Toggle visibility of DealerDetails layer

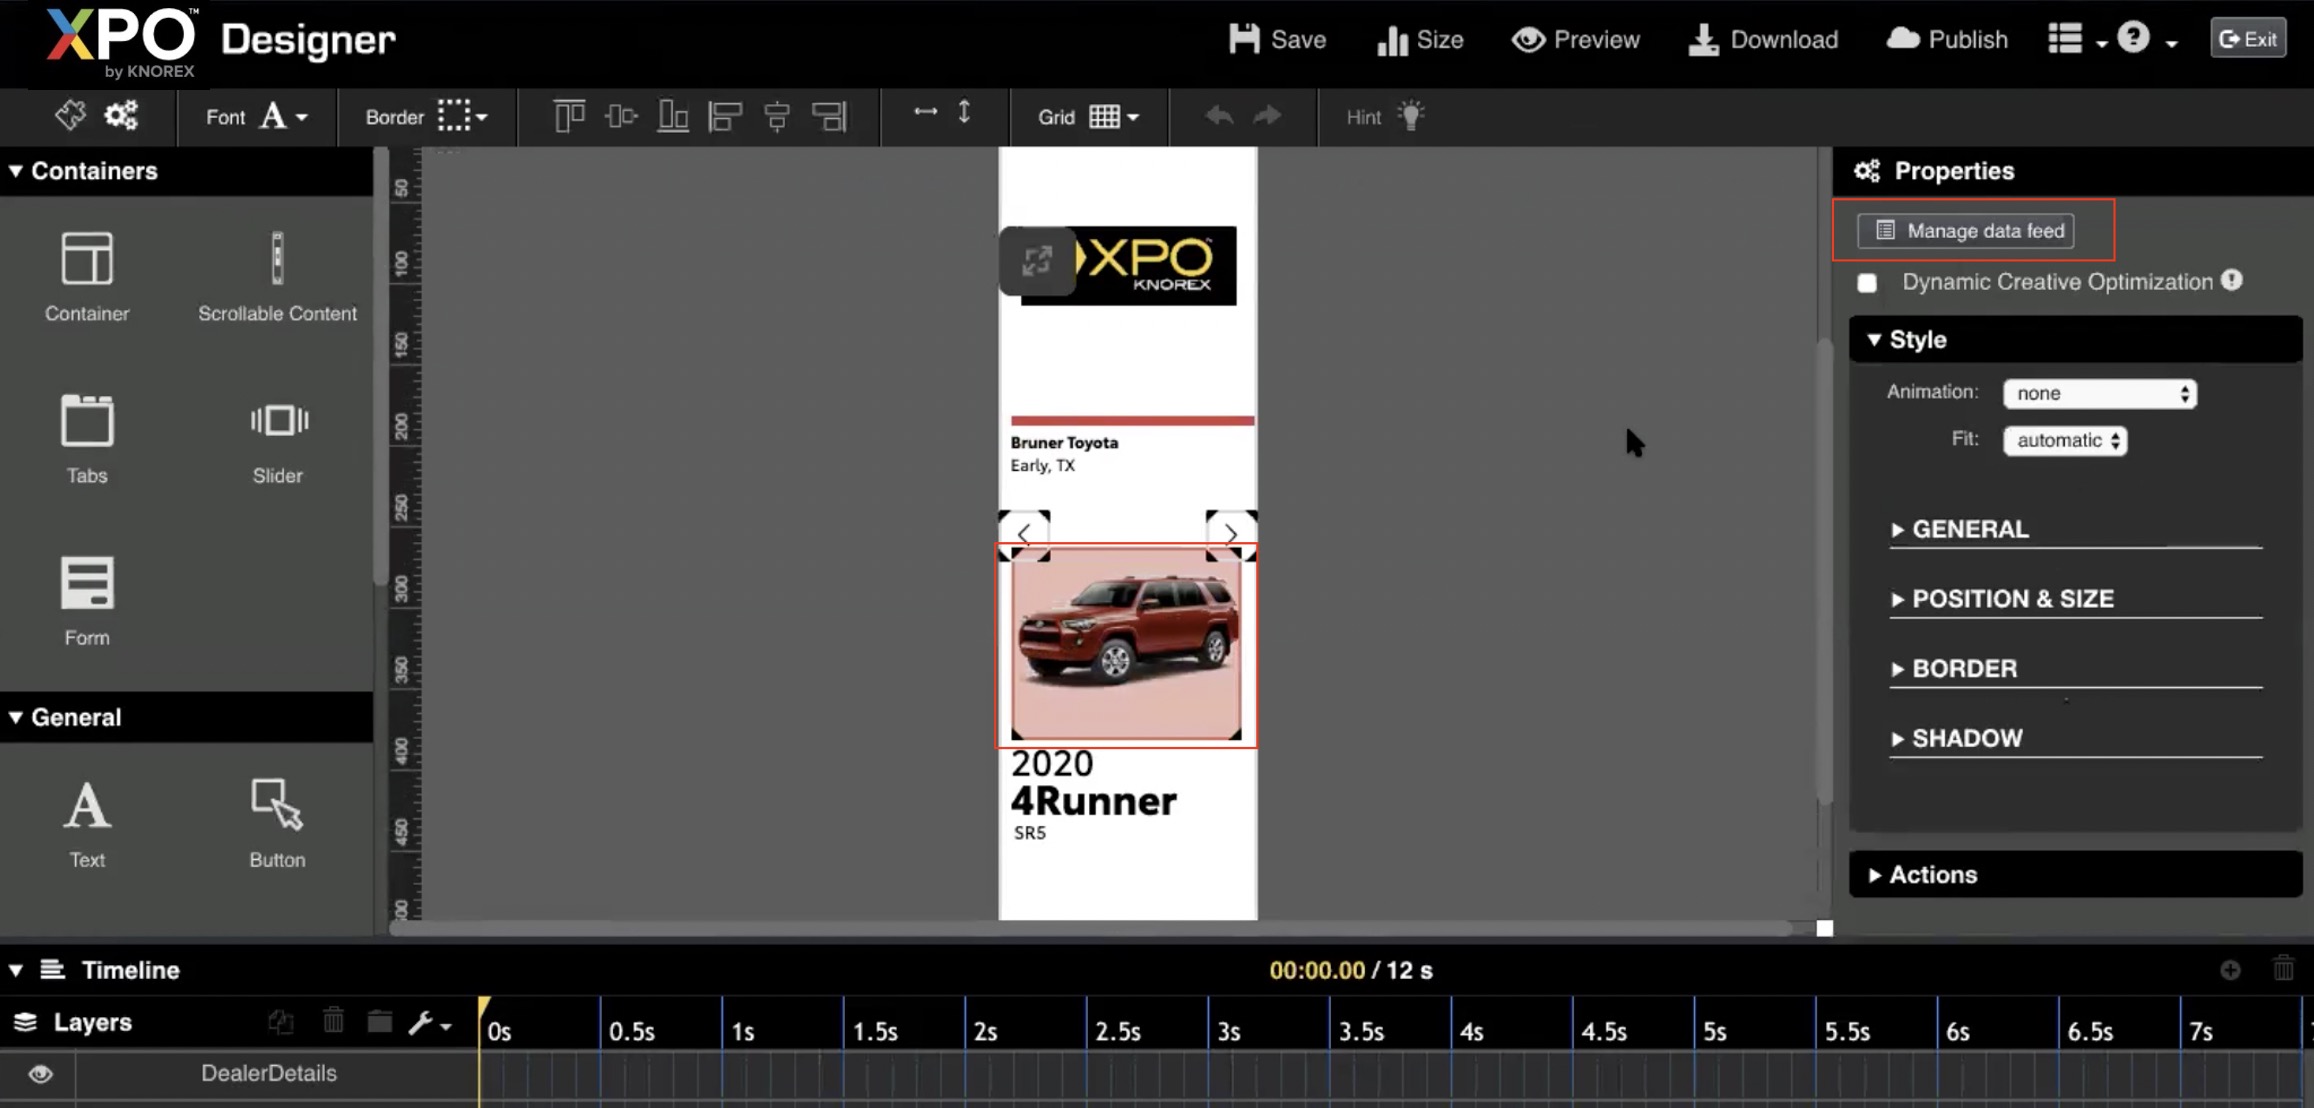coord(40,1074)
